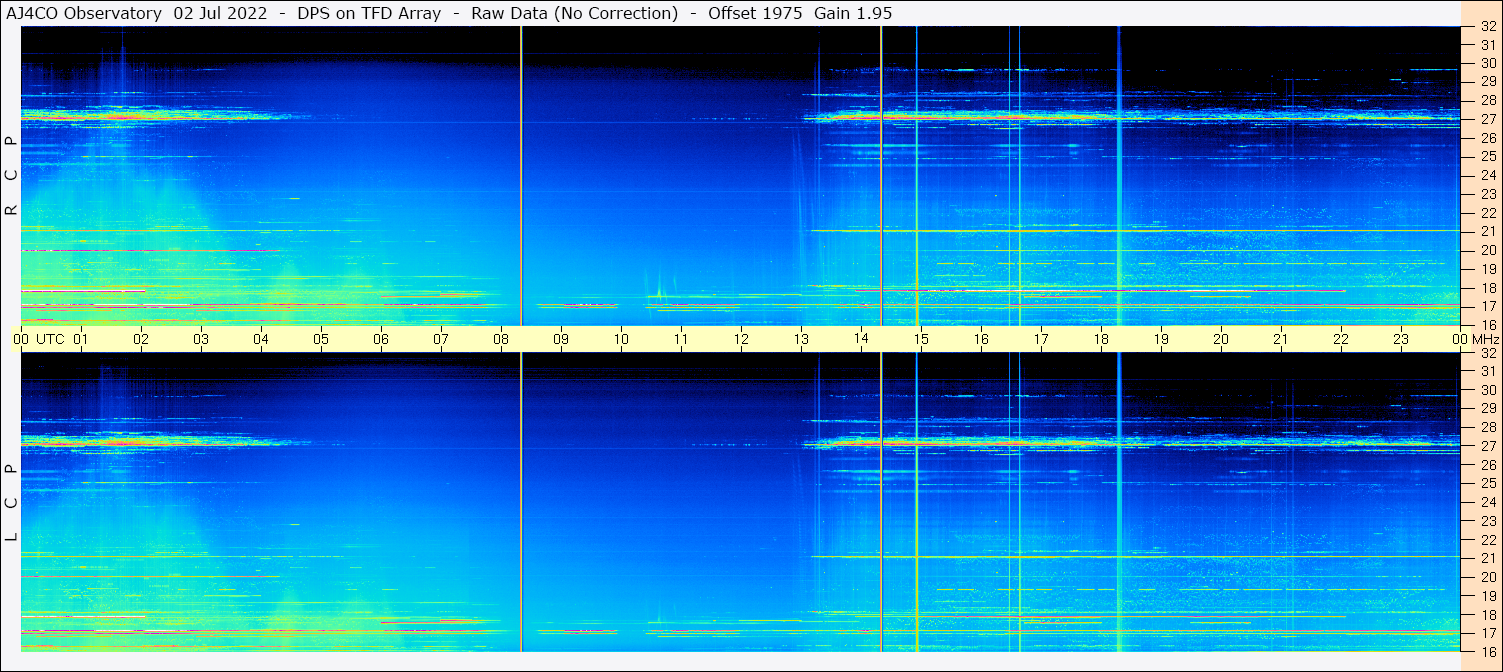Select the 12 hour tick on the time axis

741,339
